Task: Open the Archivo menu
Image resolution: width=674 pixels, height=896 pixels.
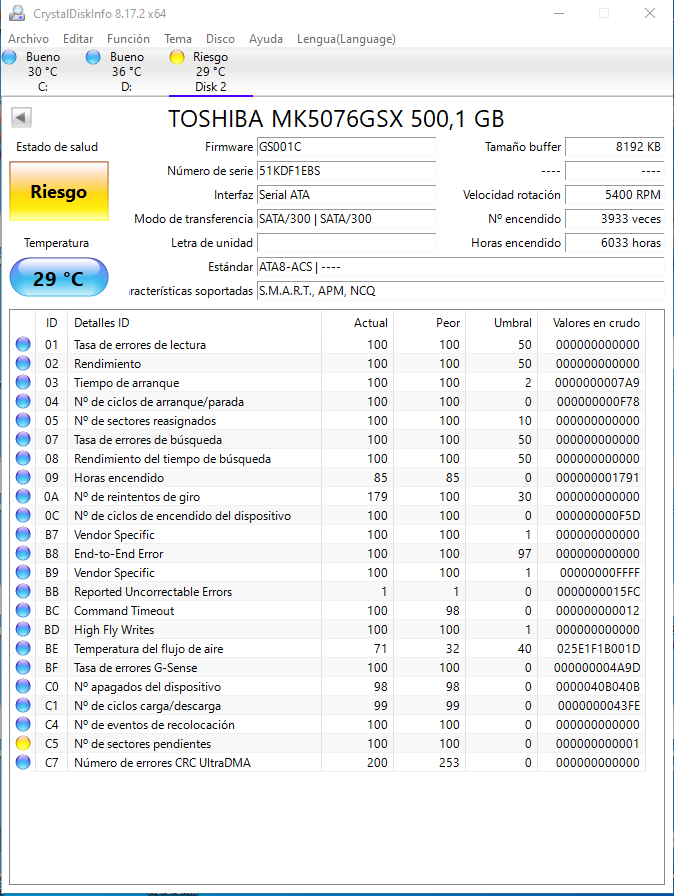Action: coord(29,39)
